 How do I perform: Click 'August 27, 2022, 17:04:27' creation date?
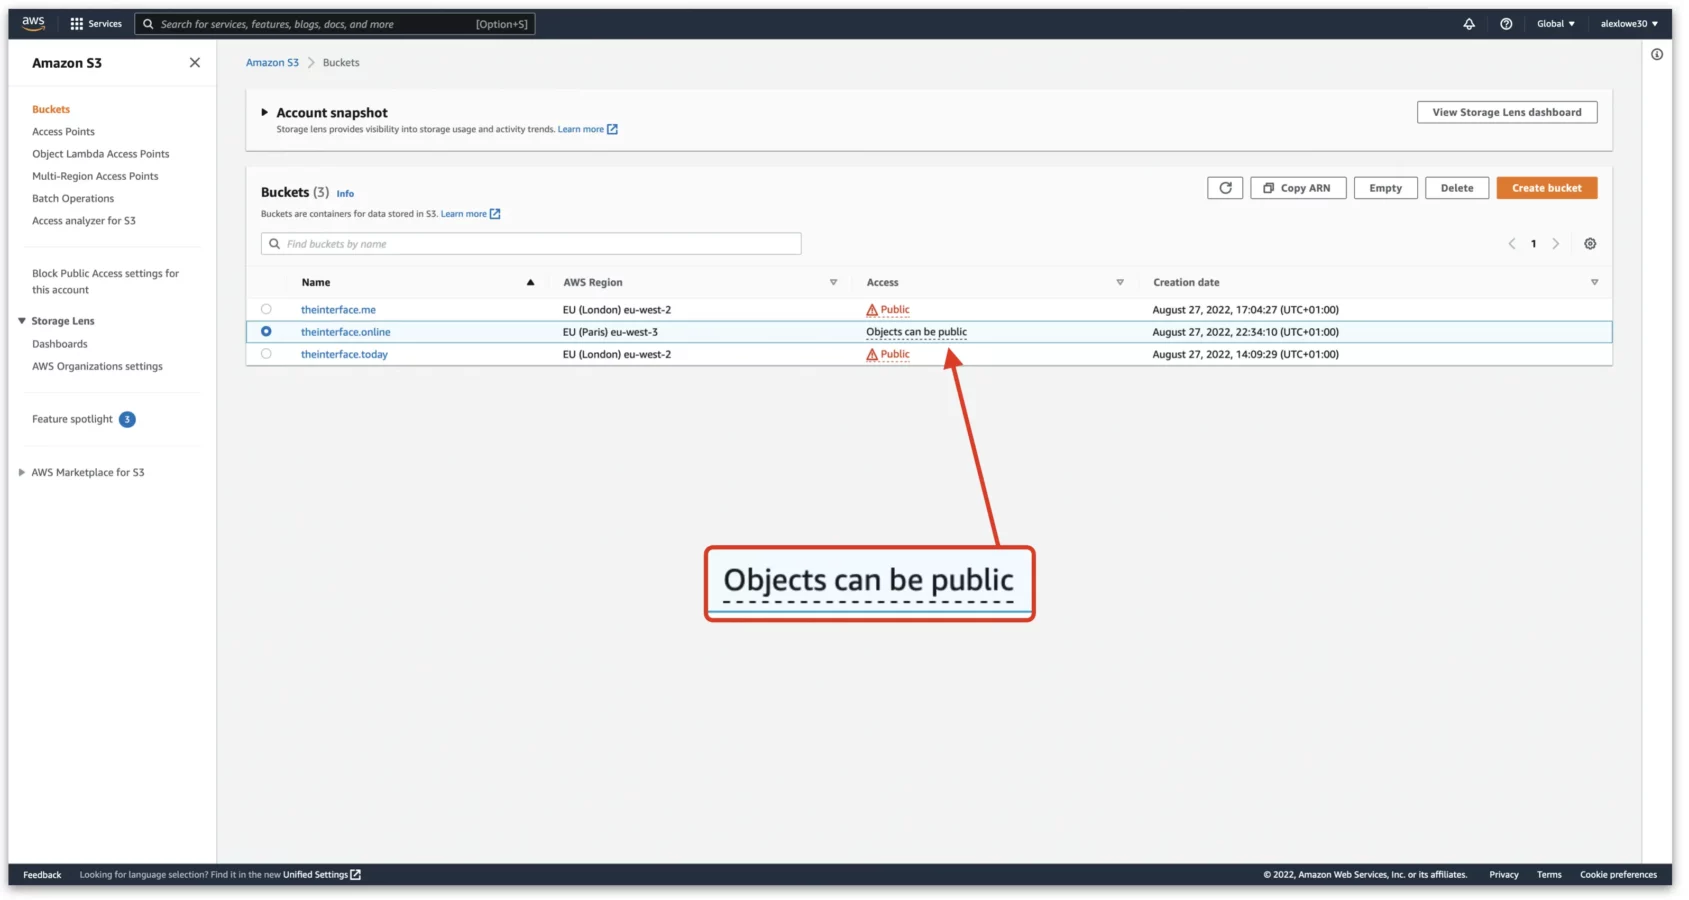(x=1245, y=310)
